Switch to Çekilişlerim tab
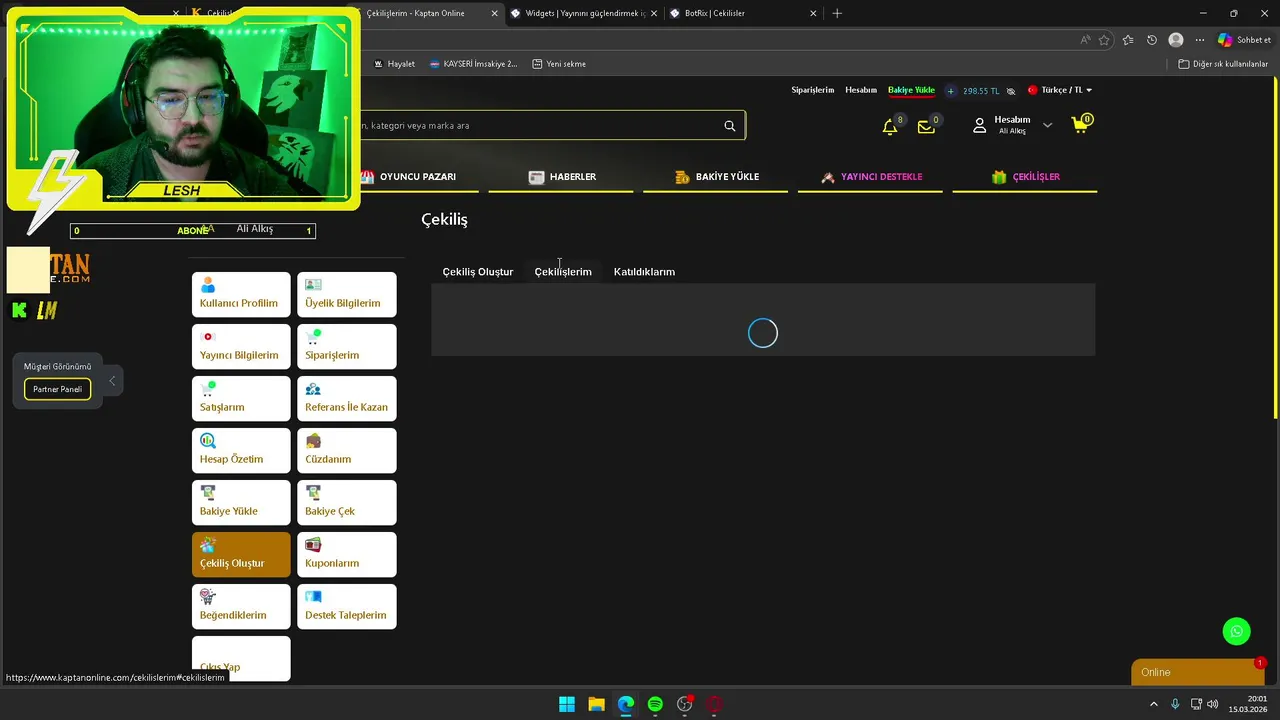The height and width of the screenshot is (720, 1280). point(563,272)
